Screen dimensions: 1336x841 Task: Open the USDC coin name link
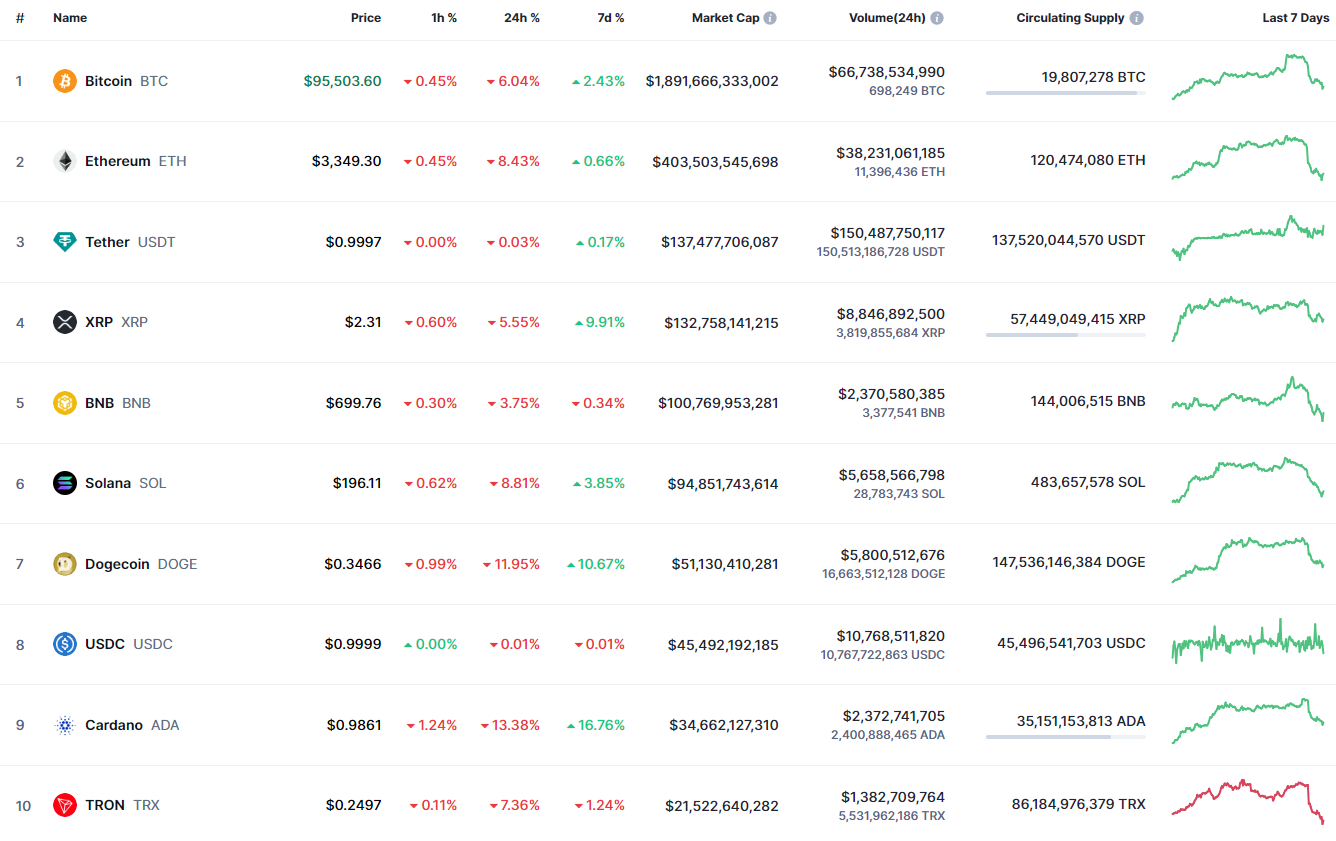(105, 644)
